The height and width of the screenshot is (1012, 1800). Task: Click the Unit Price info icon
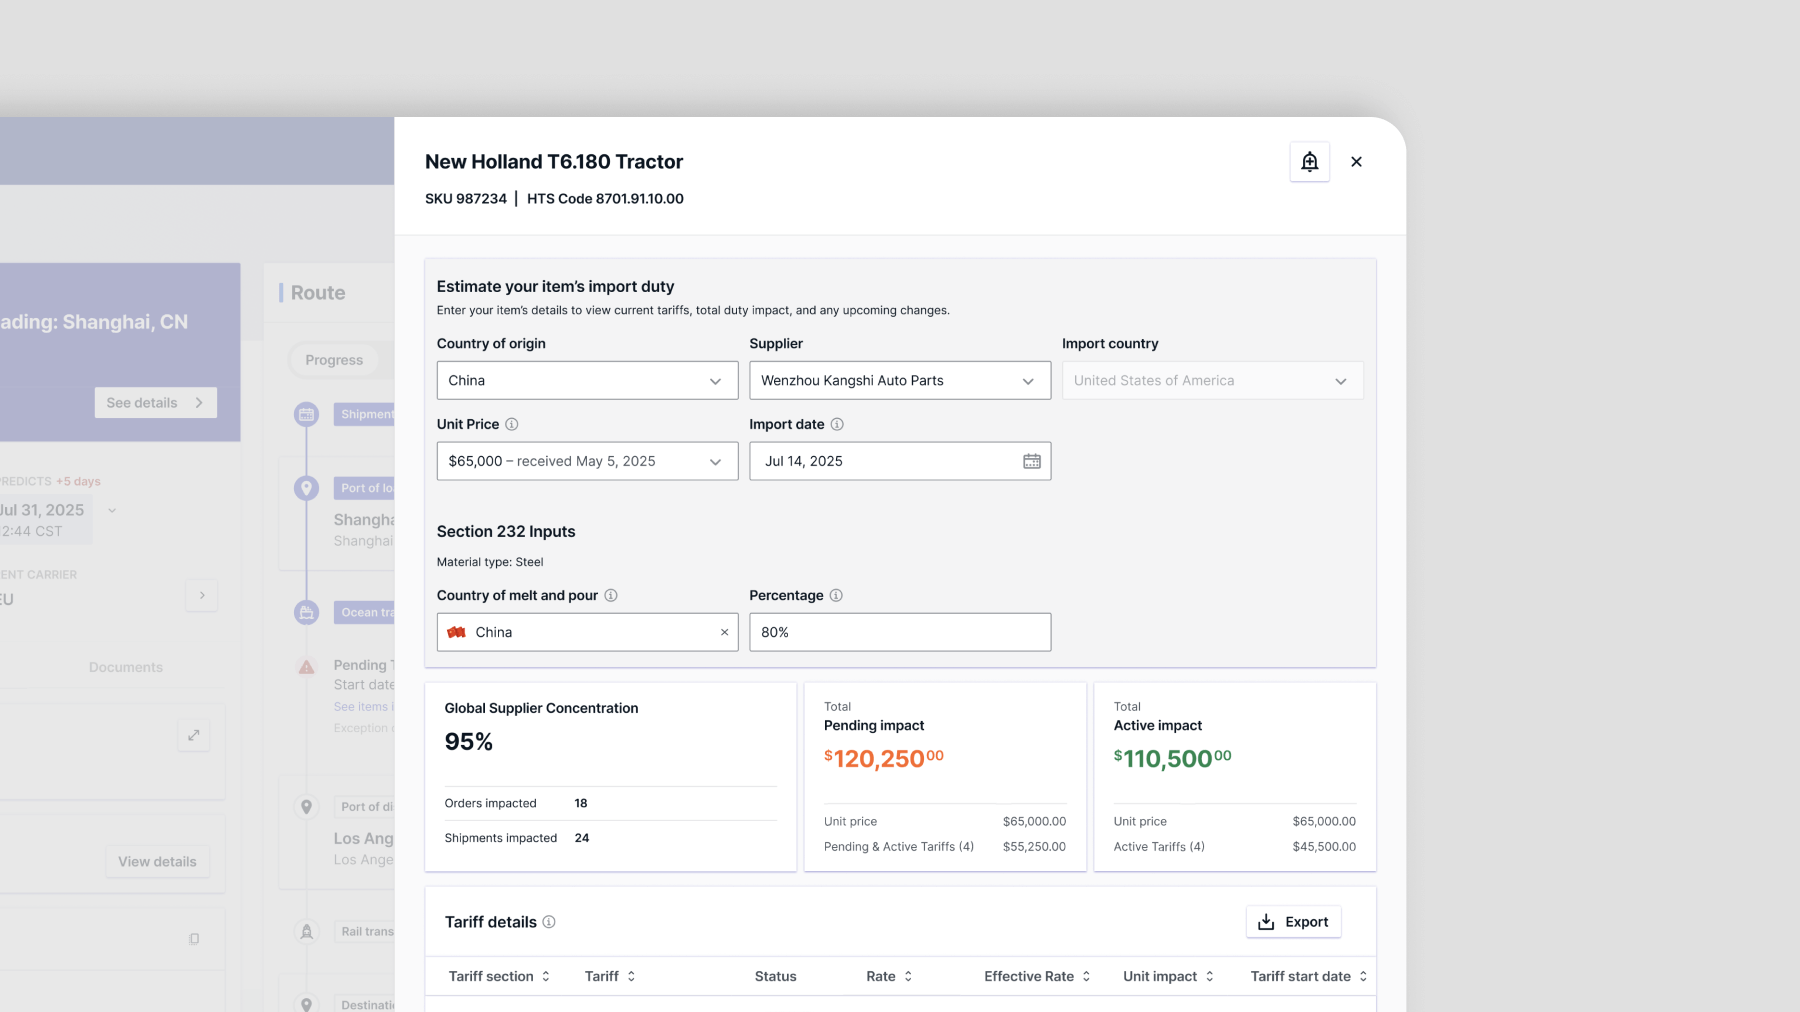tap(512, 424)
